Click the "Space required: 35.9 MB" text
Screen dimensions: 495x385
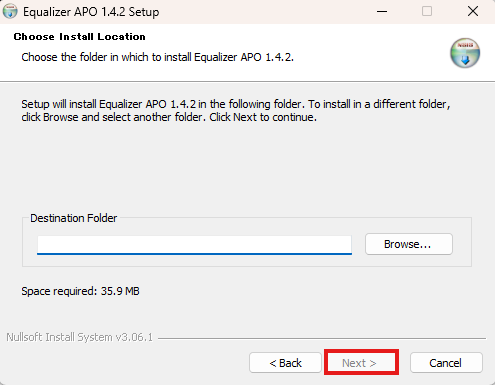[80, 291]
